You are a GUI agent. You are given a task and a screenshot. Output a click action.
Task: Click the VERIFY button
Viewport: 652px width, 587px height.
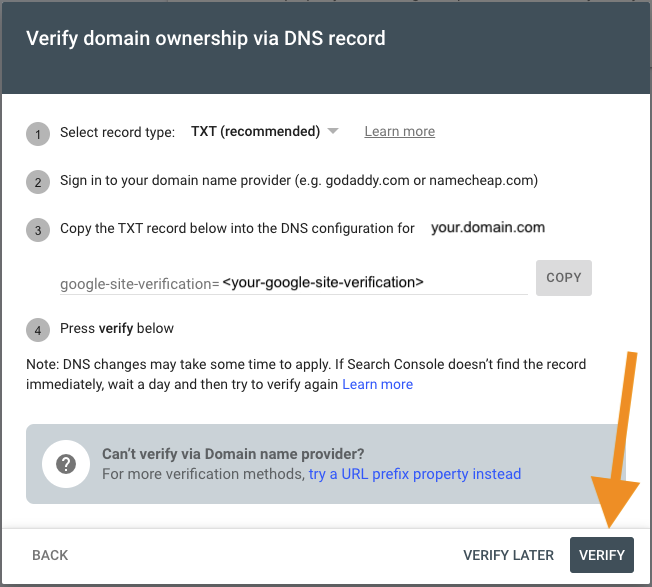602,555
